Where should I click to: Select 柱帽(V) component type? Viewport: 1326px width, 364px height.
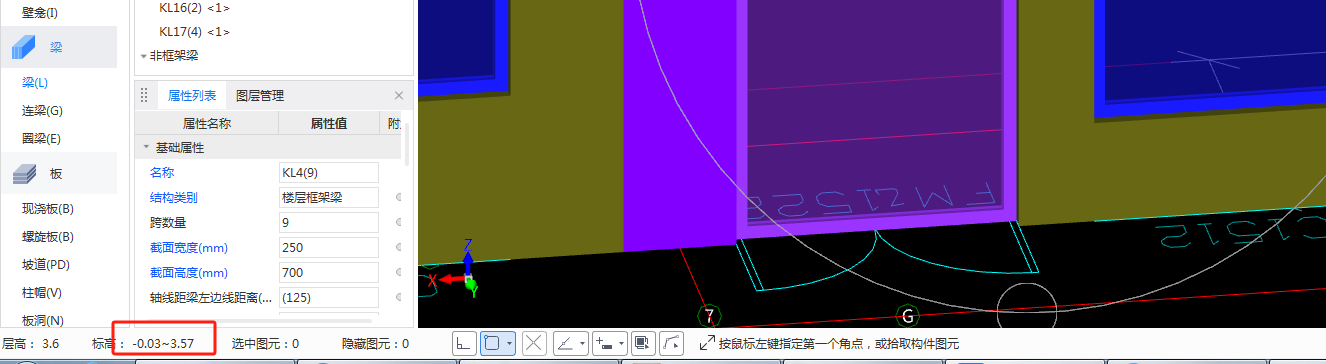point(42,293)
